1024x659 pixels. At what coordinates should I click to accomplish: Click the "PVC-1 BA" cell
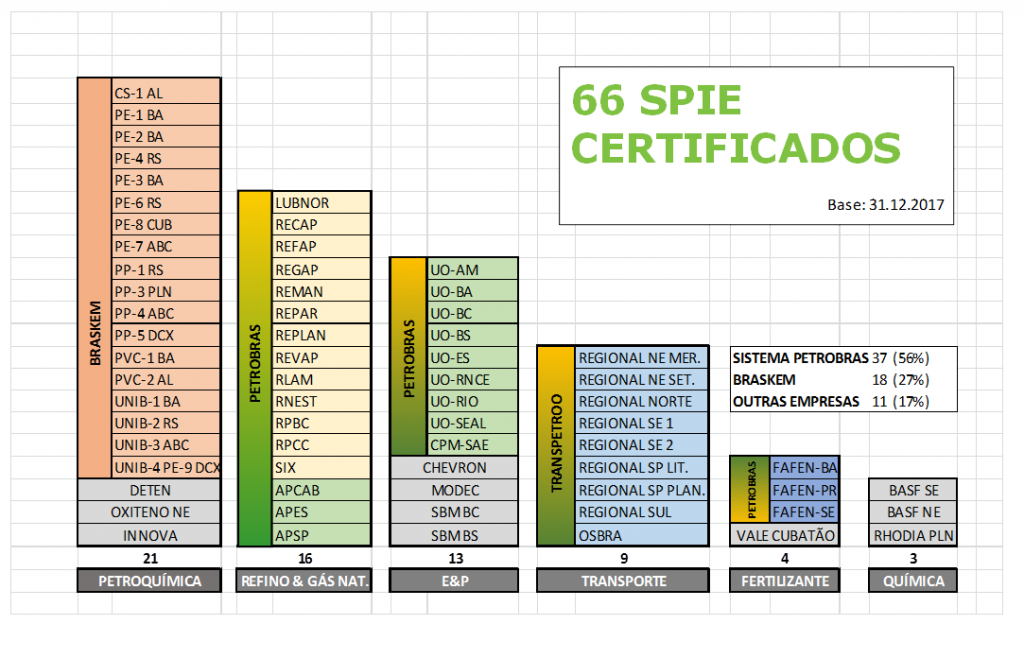tap(166, 358)
